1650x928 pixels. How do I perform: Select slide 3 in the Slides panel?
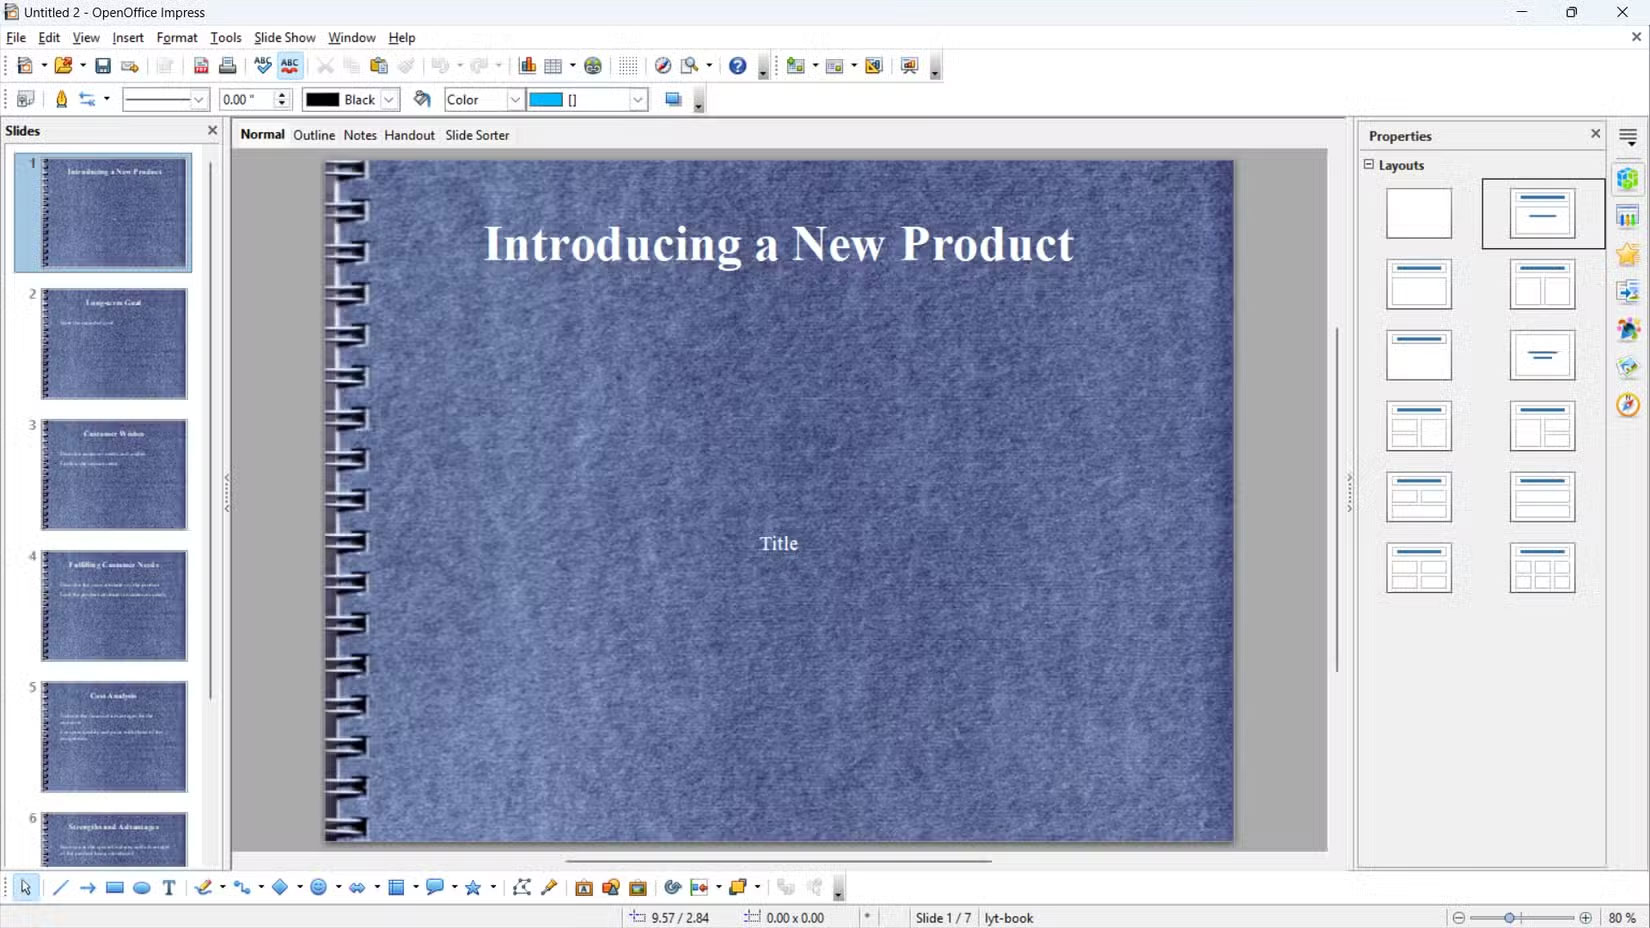[113, 474]
